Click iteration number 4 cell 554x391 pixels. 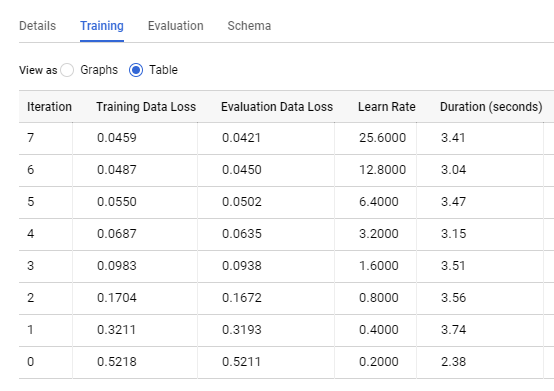(x=31, y=233)
